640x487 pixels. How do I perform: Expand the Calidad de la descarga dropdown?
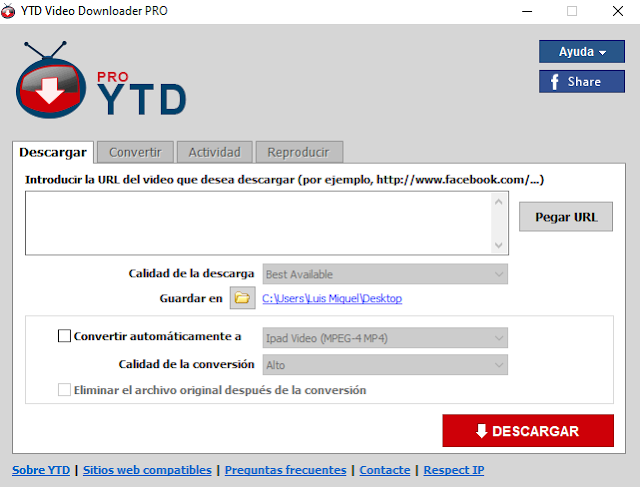coord(385,274)
